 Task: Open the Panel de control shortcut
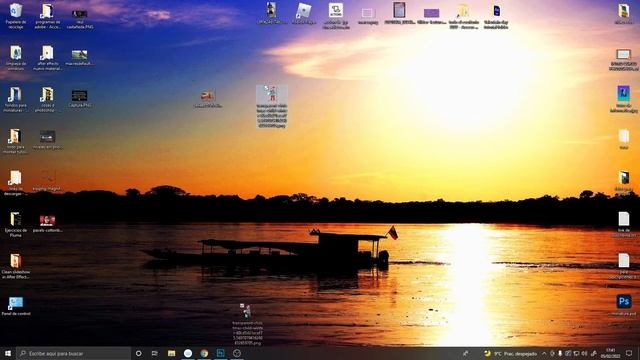tap(16, 307)
